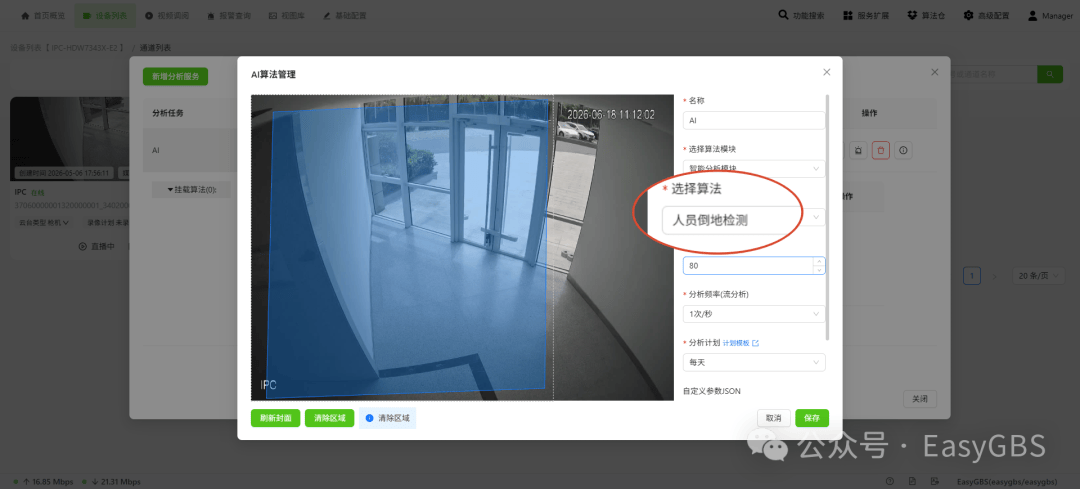Click the info tip 清除区域
This screenshot has width=1080, height=489.
(x=388, y=418)
